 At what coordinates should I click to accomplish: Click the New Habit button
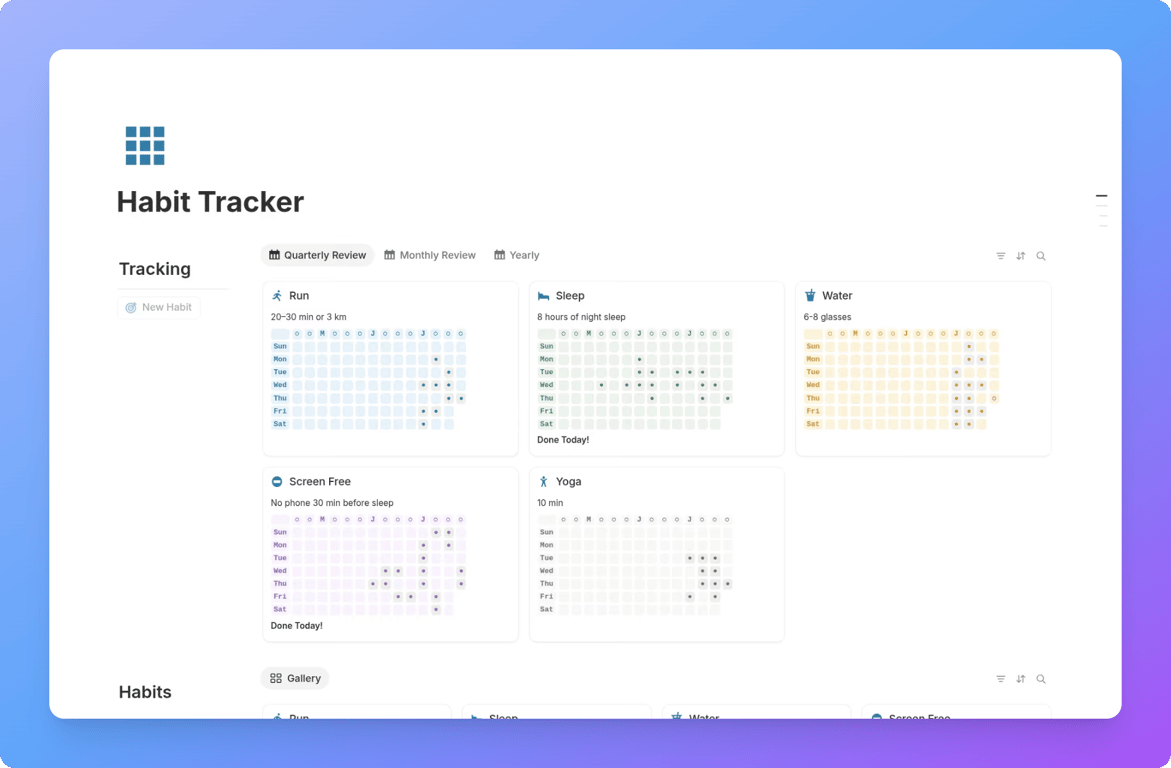(158, 307)
